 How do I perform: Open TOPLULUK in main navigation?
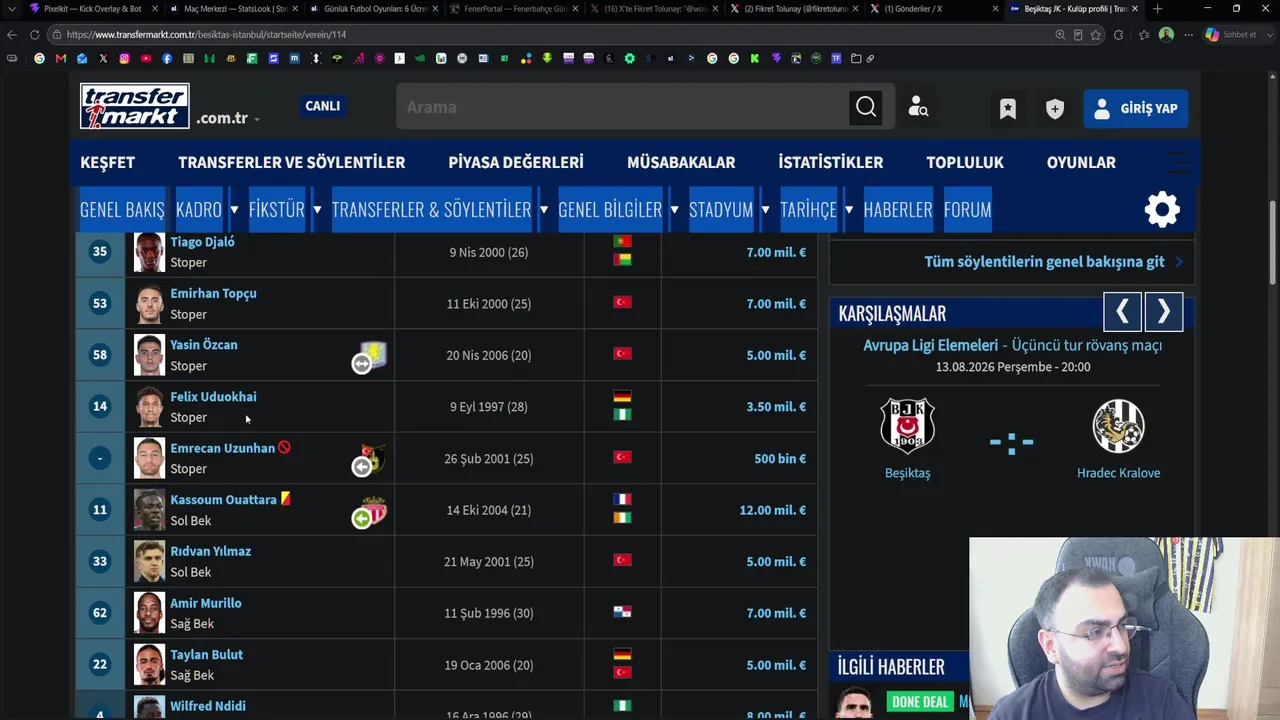coord(965,162)
